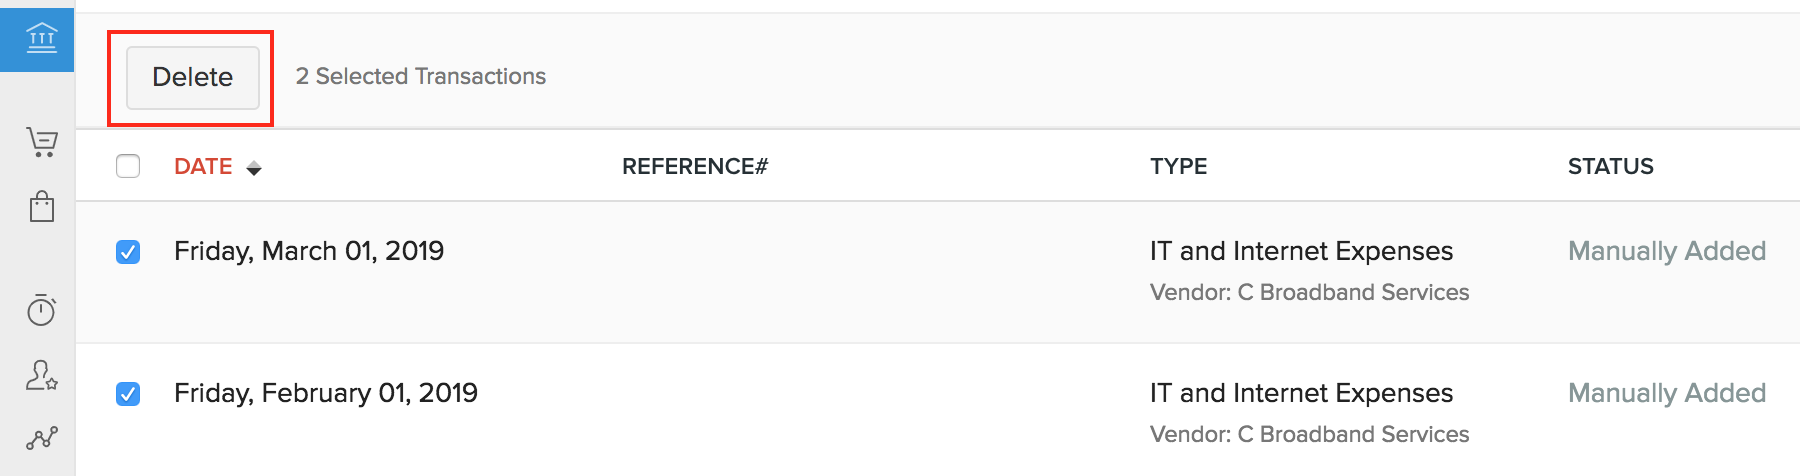
Task: Open the Friday, February 01, 2019 transaction
Action: pyautogui.click(x=326, y=393)
